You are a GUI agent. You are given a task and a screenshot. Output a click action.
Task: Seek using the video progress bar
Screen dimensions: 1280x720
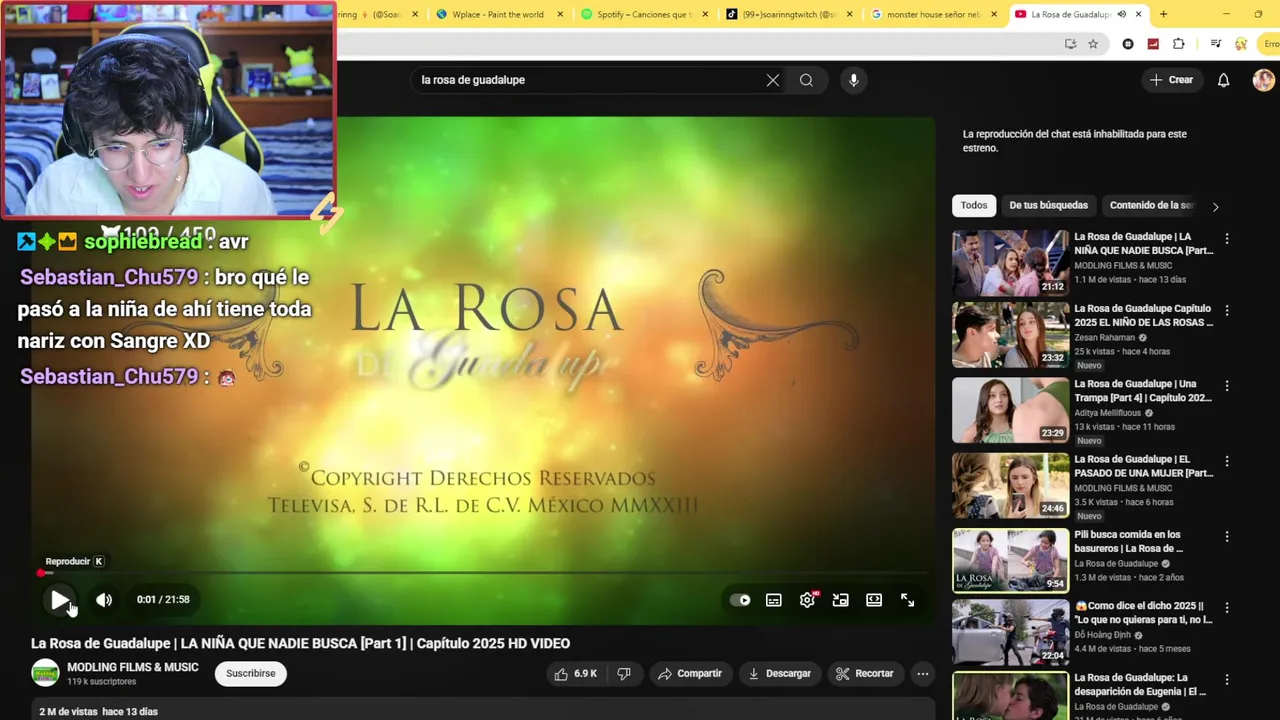click(483, 573)
